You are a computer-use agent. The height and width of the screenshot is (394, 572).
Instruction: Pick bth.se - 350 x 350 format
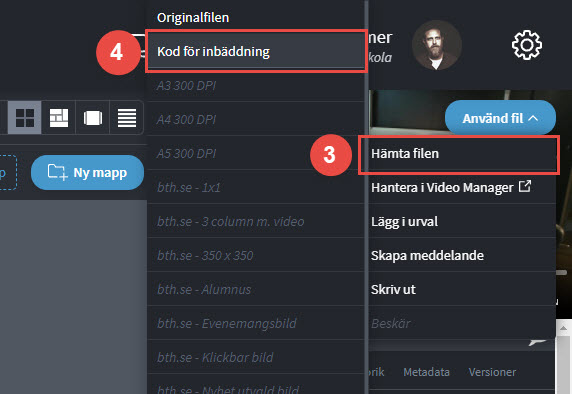256,255
